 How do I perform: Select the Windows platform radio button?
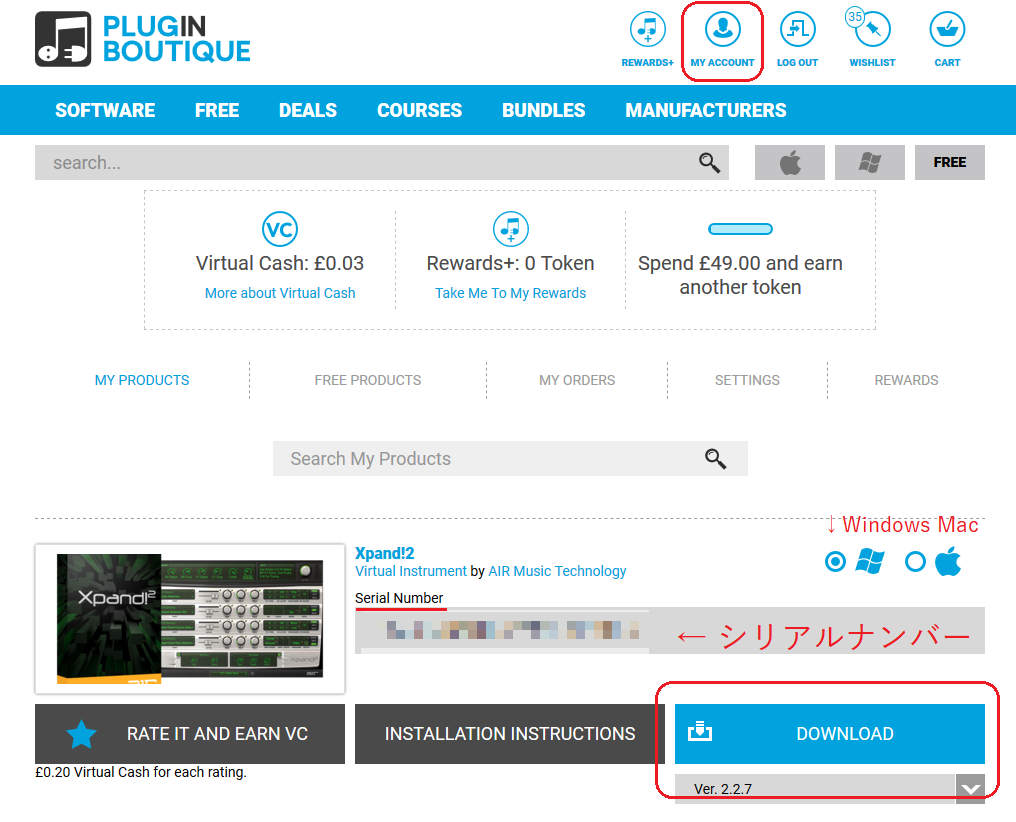tap(835, 562)
